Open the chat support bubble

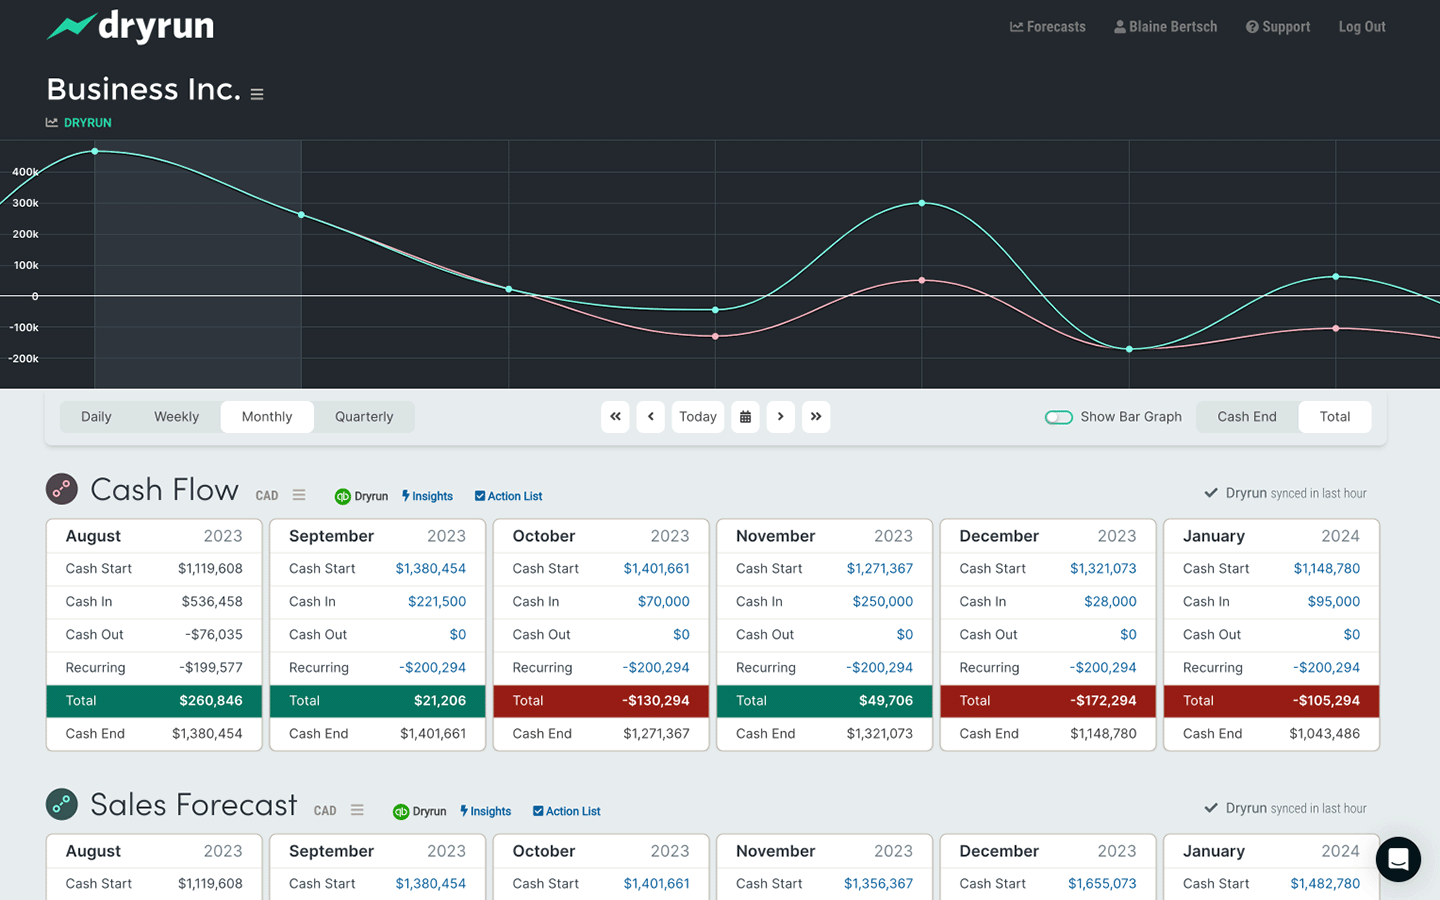1397,859
